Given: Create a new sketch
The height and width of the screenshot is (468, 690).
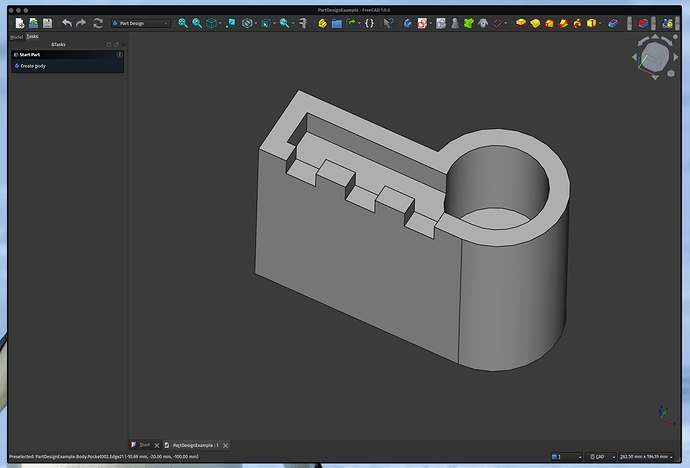Looking at the screenshot, I should coord(422,23).
